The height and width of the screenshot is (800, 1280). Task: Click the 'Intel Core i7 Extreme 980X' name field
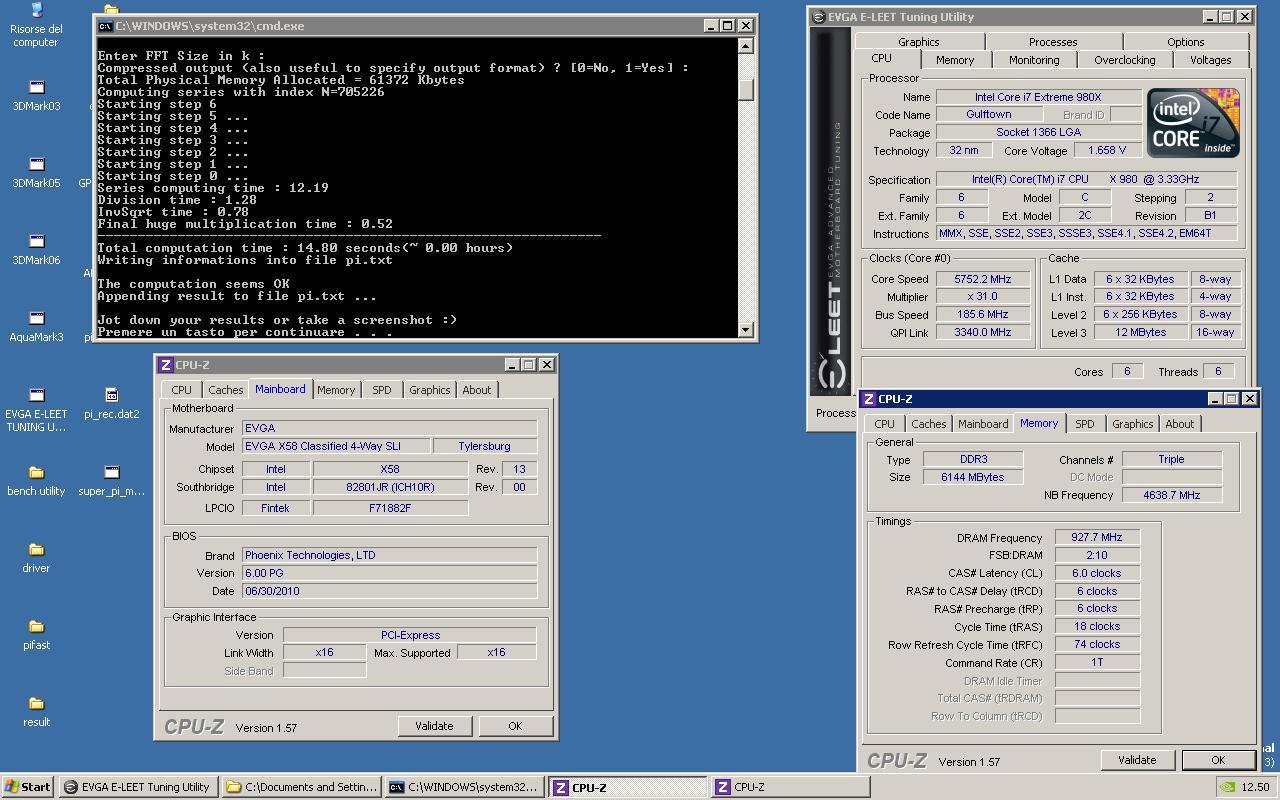[1038, 97]
